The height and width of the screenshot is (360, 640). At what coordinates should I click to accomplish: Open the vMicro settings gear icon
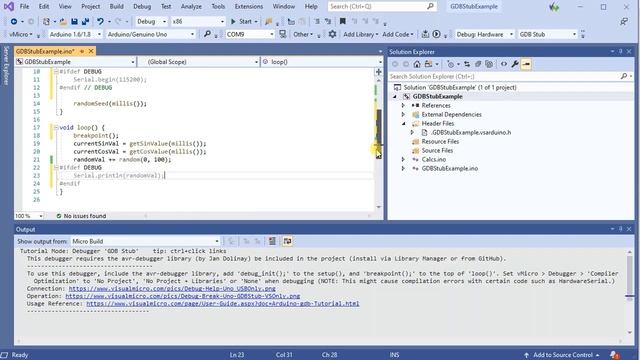click(332, 34)
